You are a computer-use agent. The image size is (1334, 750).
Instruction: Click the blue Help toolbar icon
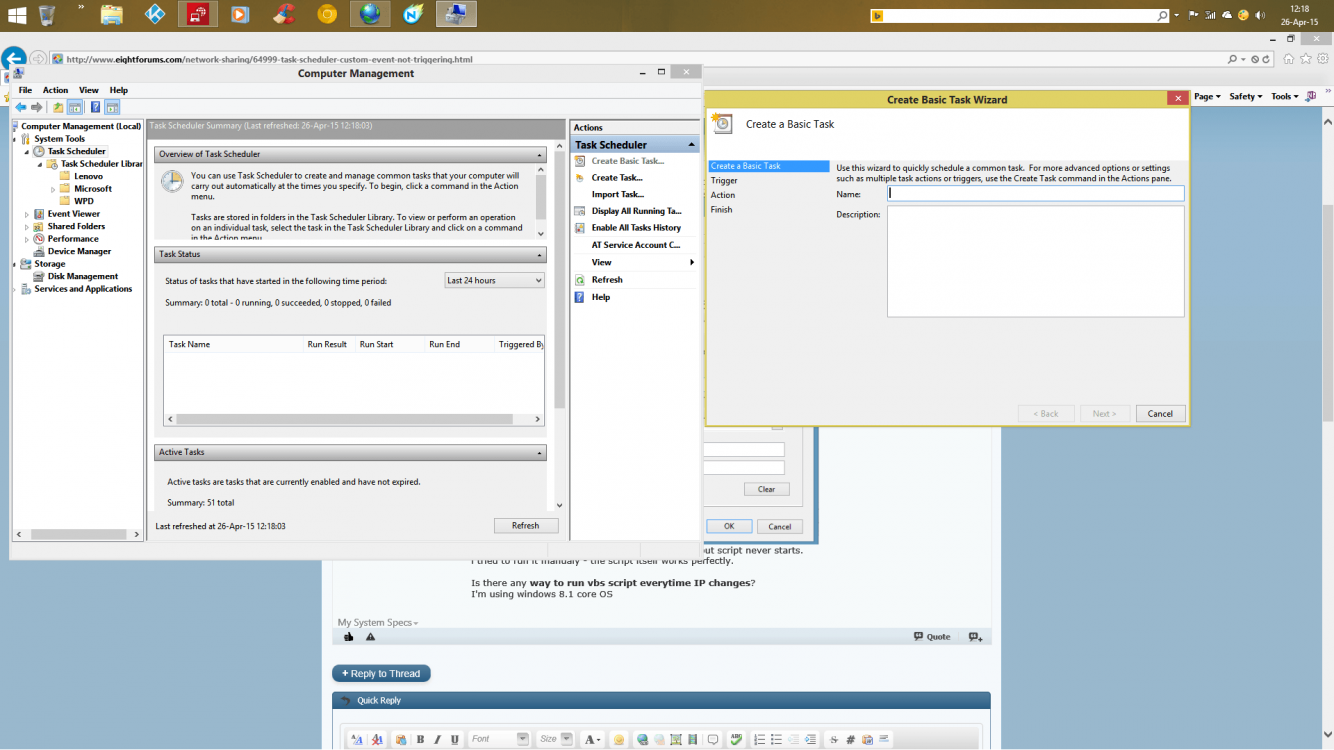pyautogui.click(x=95, y=107)
